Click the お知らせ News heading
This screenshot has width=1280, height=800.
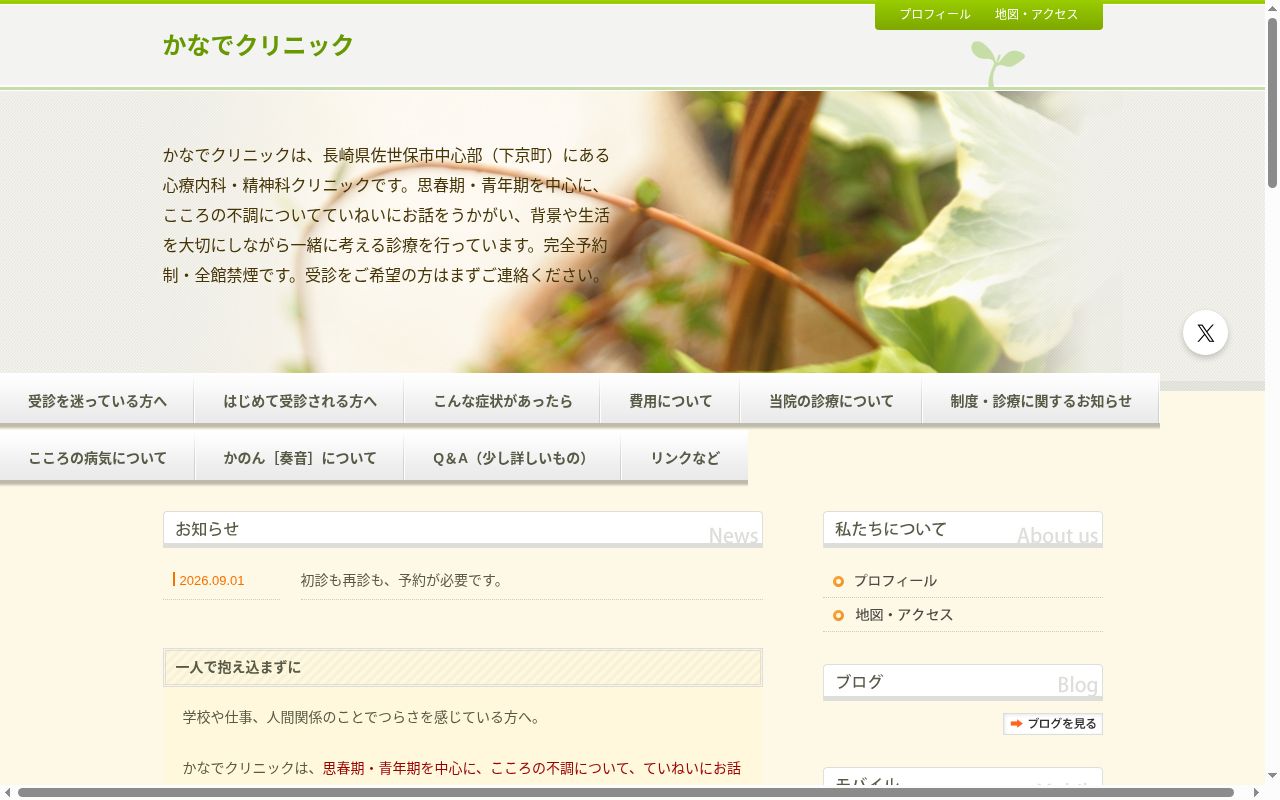pos(463,530)
